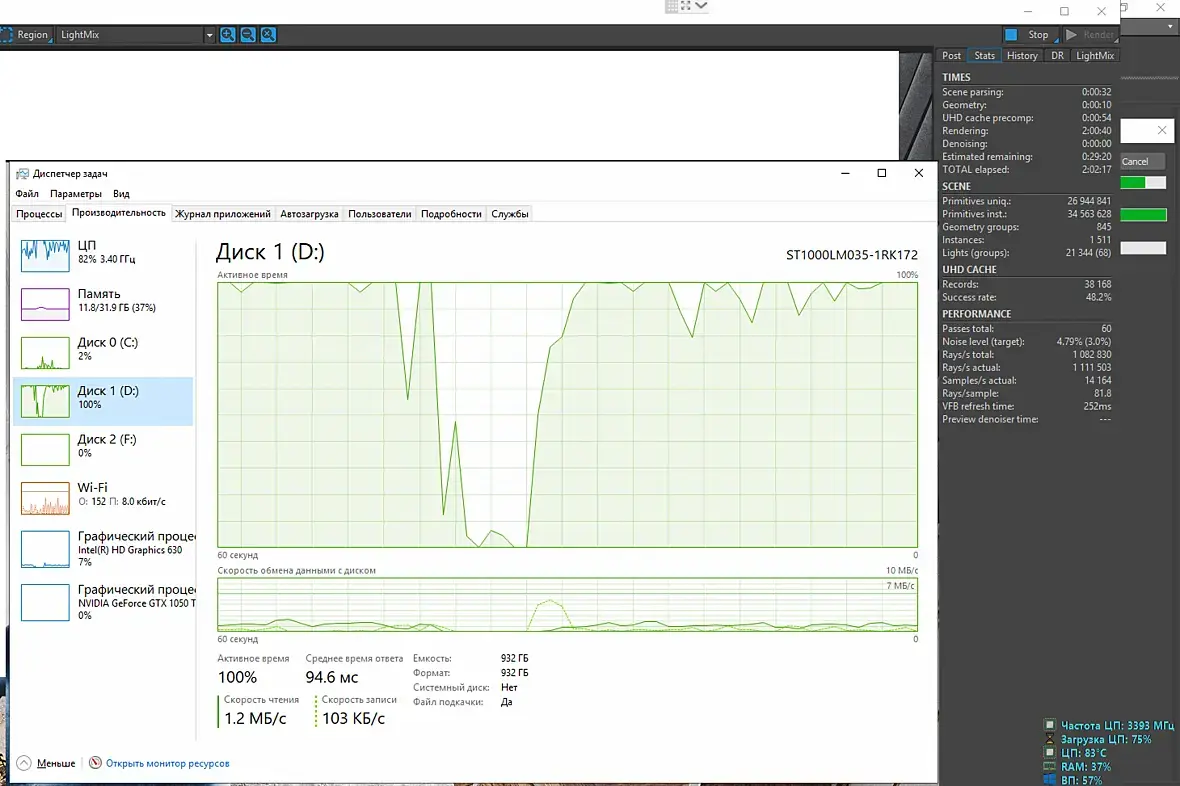Click the ВП overlay indicator icon
This screenshot has width=1180, height=786.
coord(1050,780)
